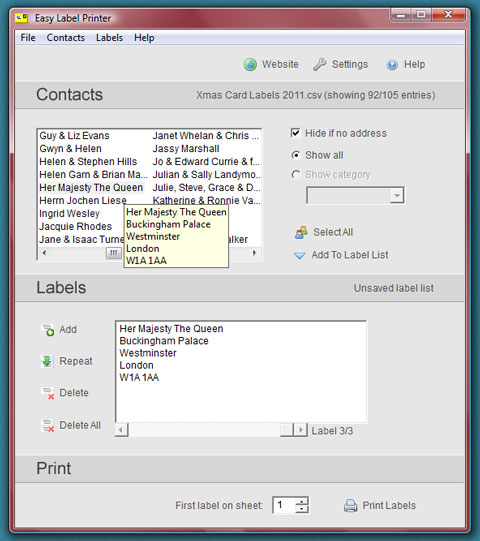Select contact Her Majesty The Queen in list
The image size is (480, 541).
pos(91,188)
